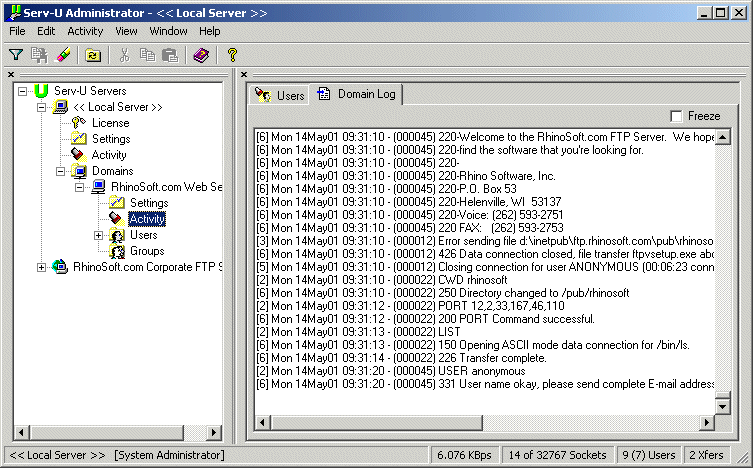Click the log's vertical scrollbar up arrow
753x468 pixels.
pos(724,136)
